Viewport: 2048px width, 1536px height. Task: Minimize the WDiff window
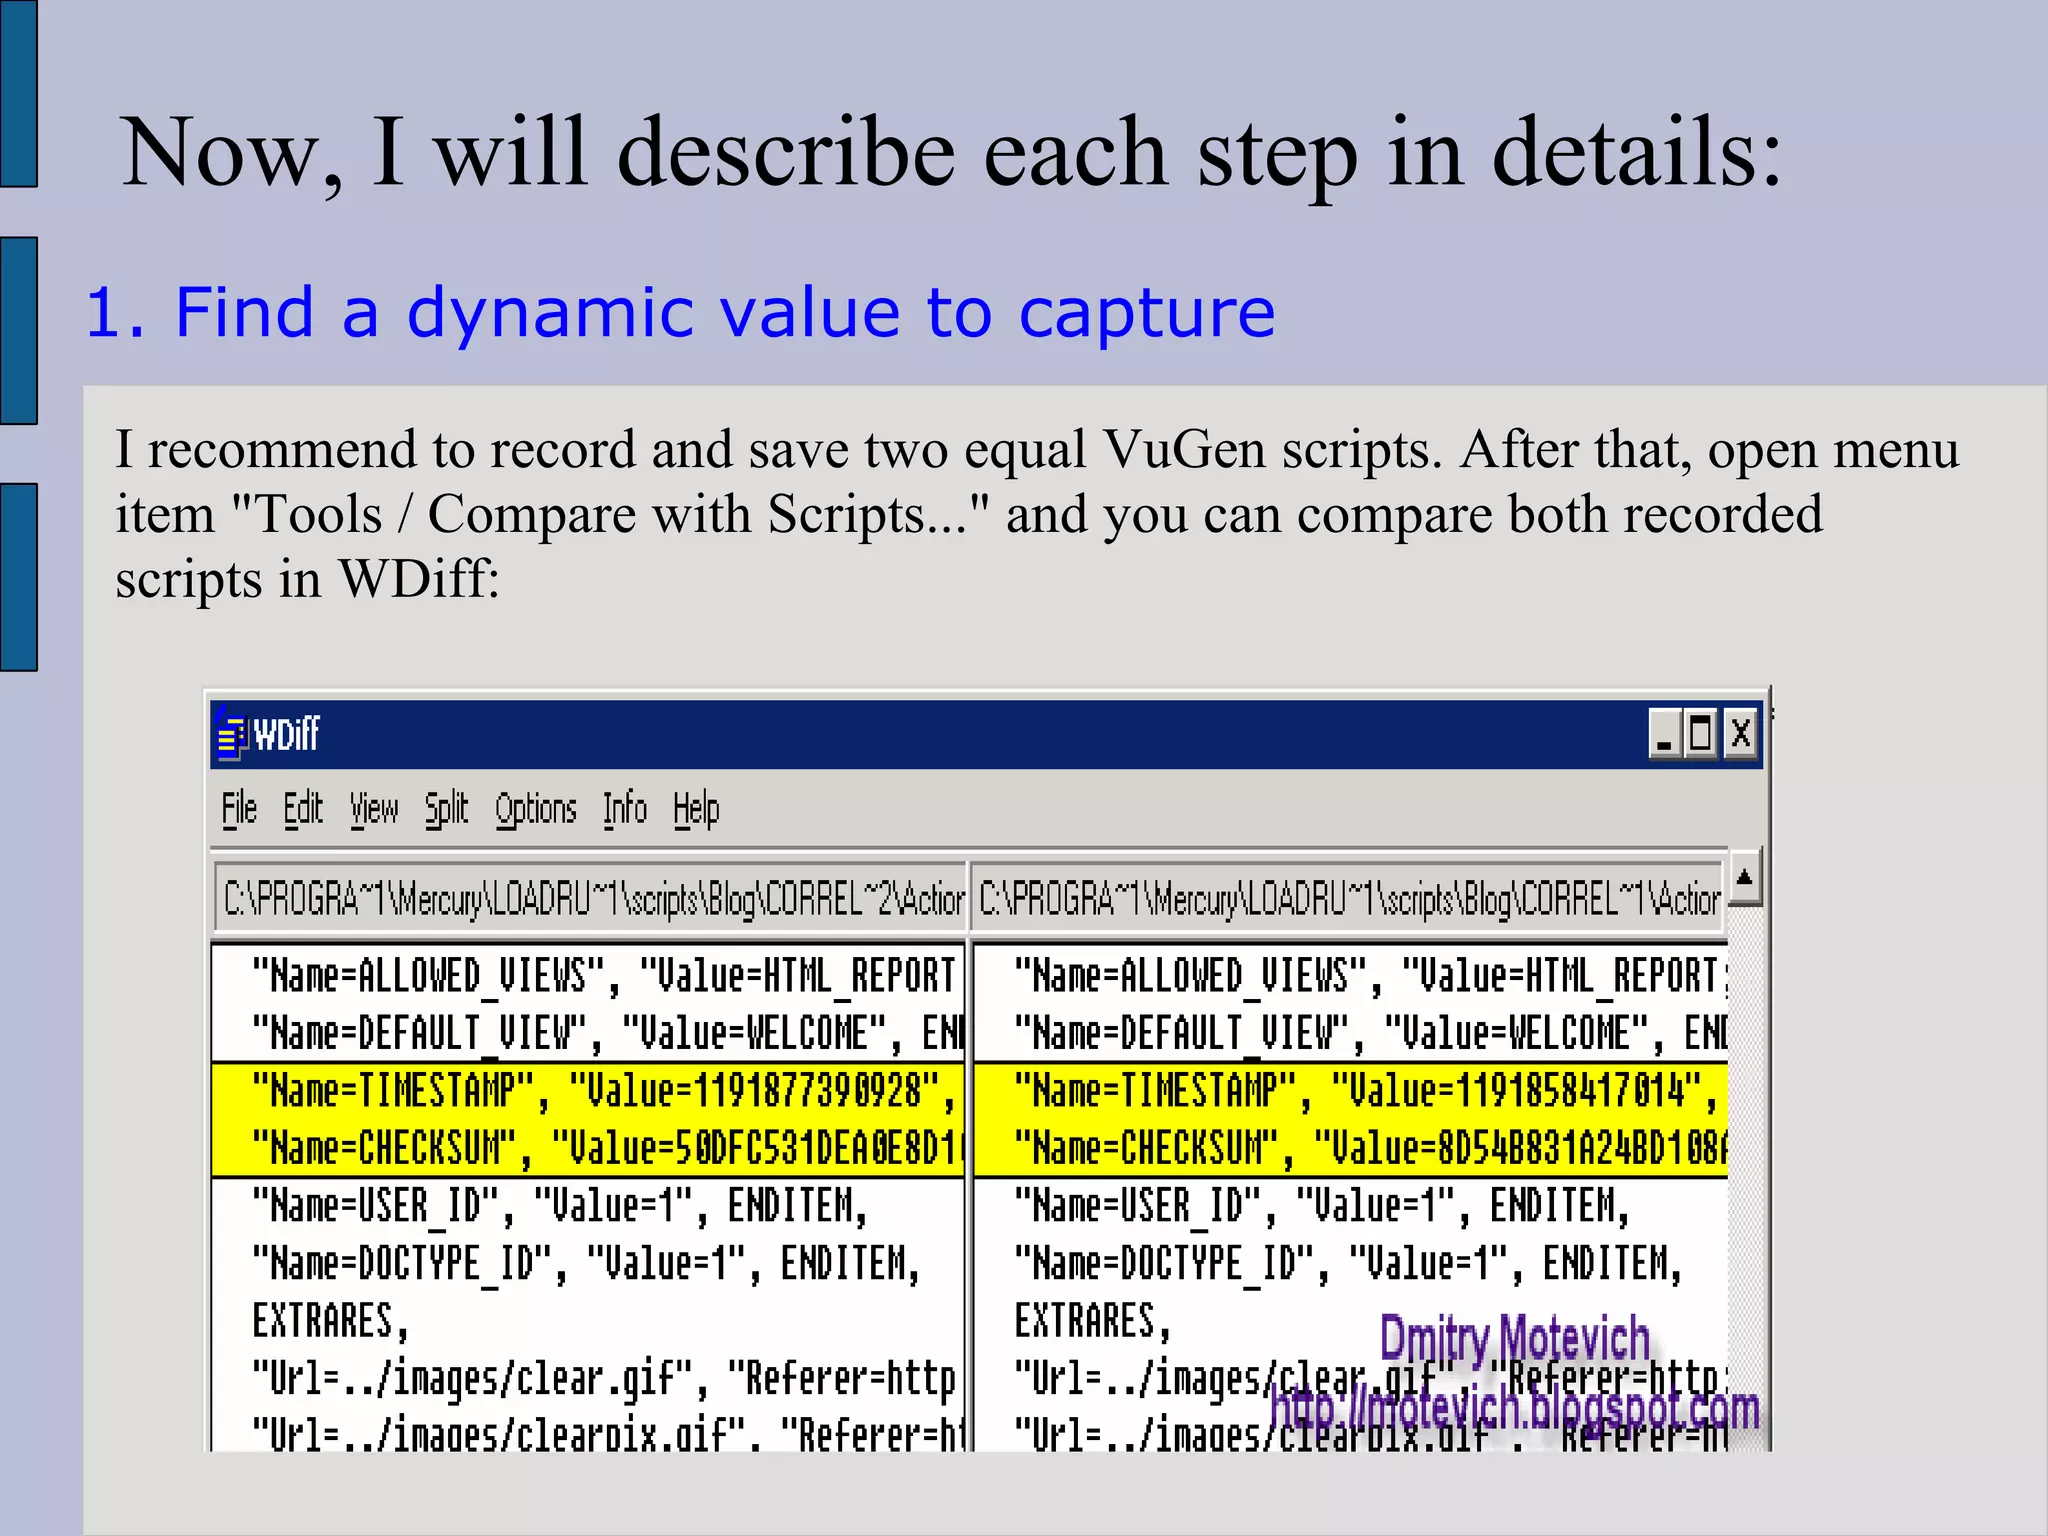(x=1664, y=734)
